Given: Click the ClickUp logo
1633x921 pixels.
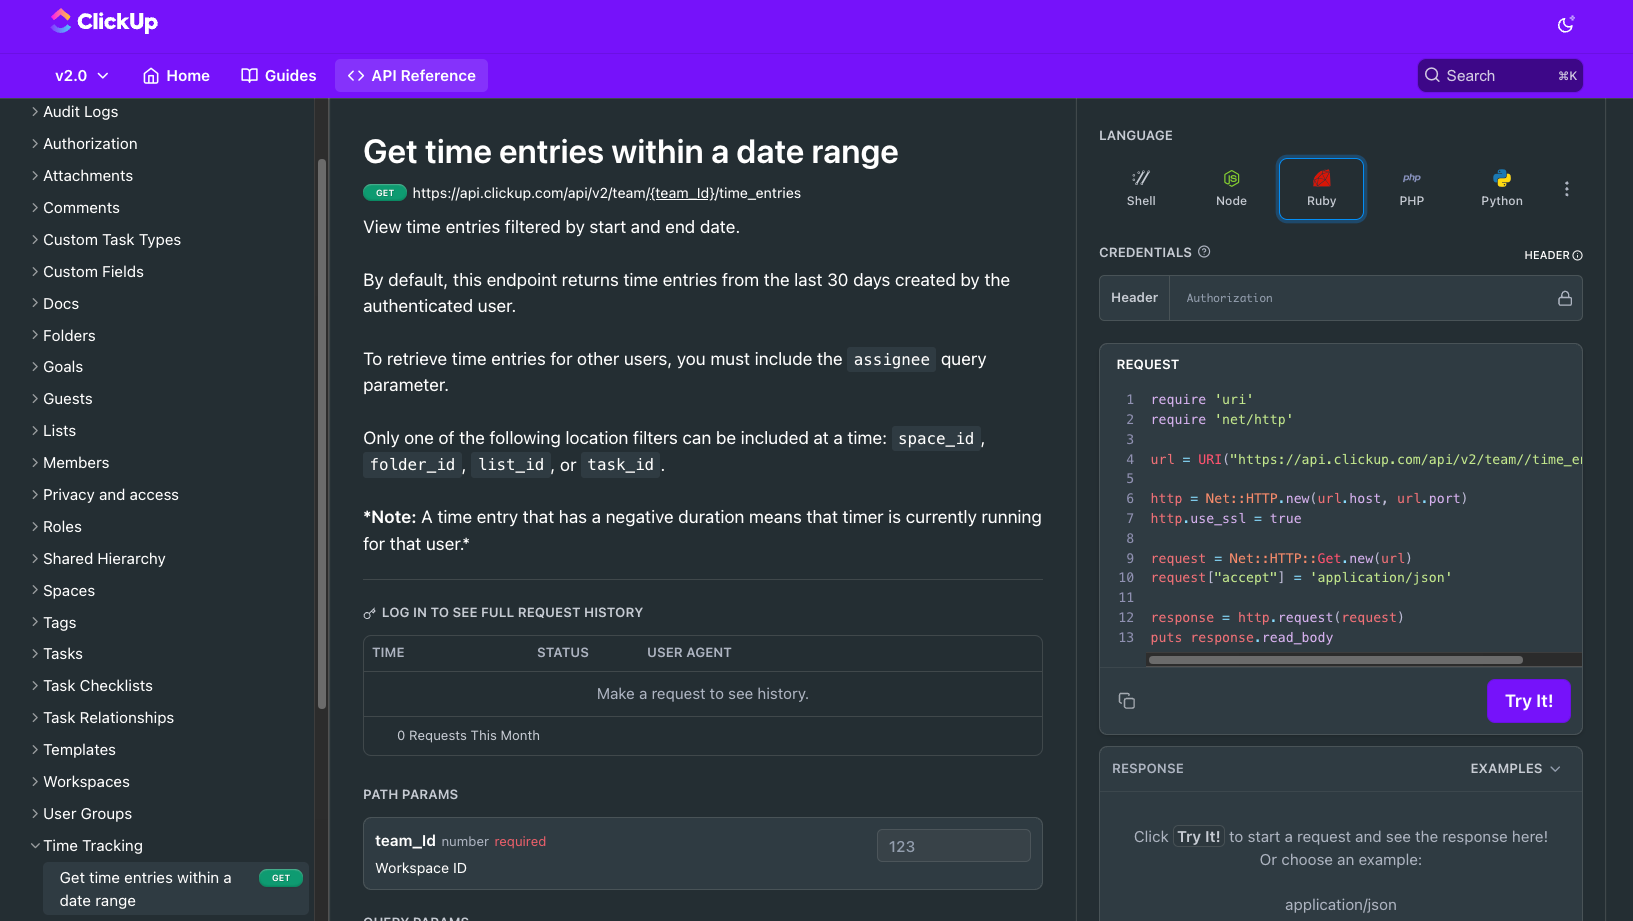Looking at the screenshot, I should pos(103,21).
